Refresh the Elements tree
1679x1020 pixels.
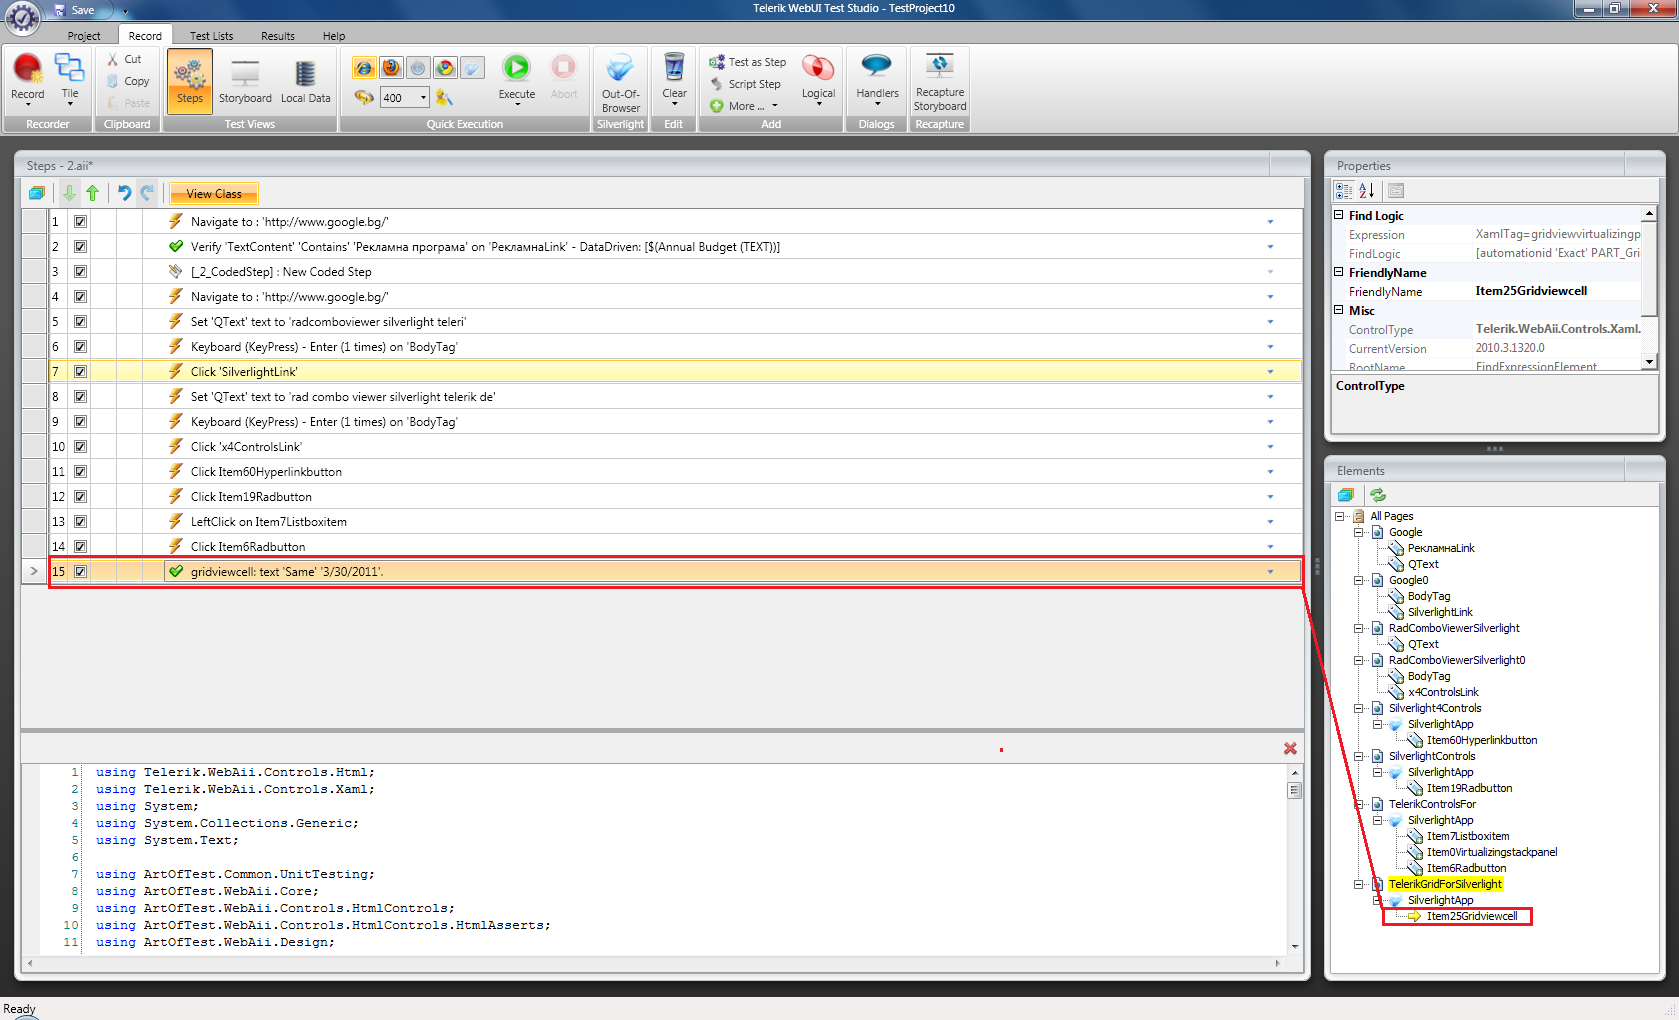[x=1378, y=495]
